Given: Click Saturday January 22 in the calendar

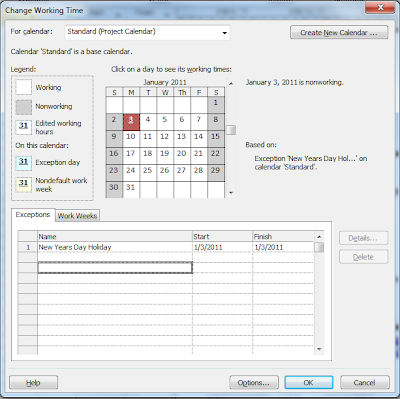Looking at the screenshot, I should coord(216,156).
